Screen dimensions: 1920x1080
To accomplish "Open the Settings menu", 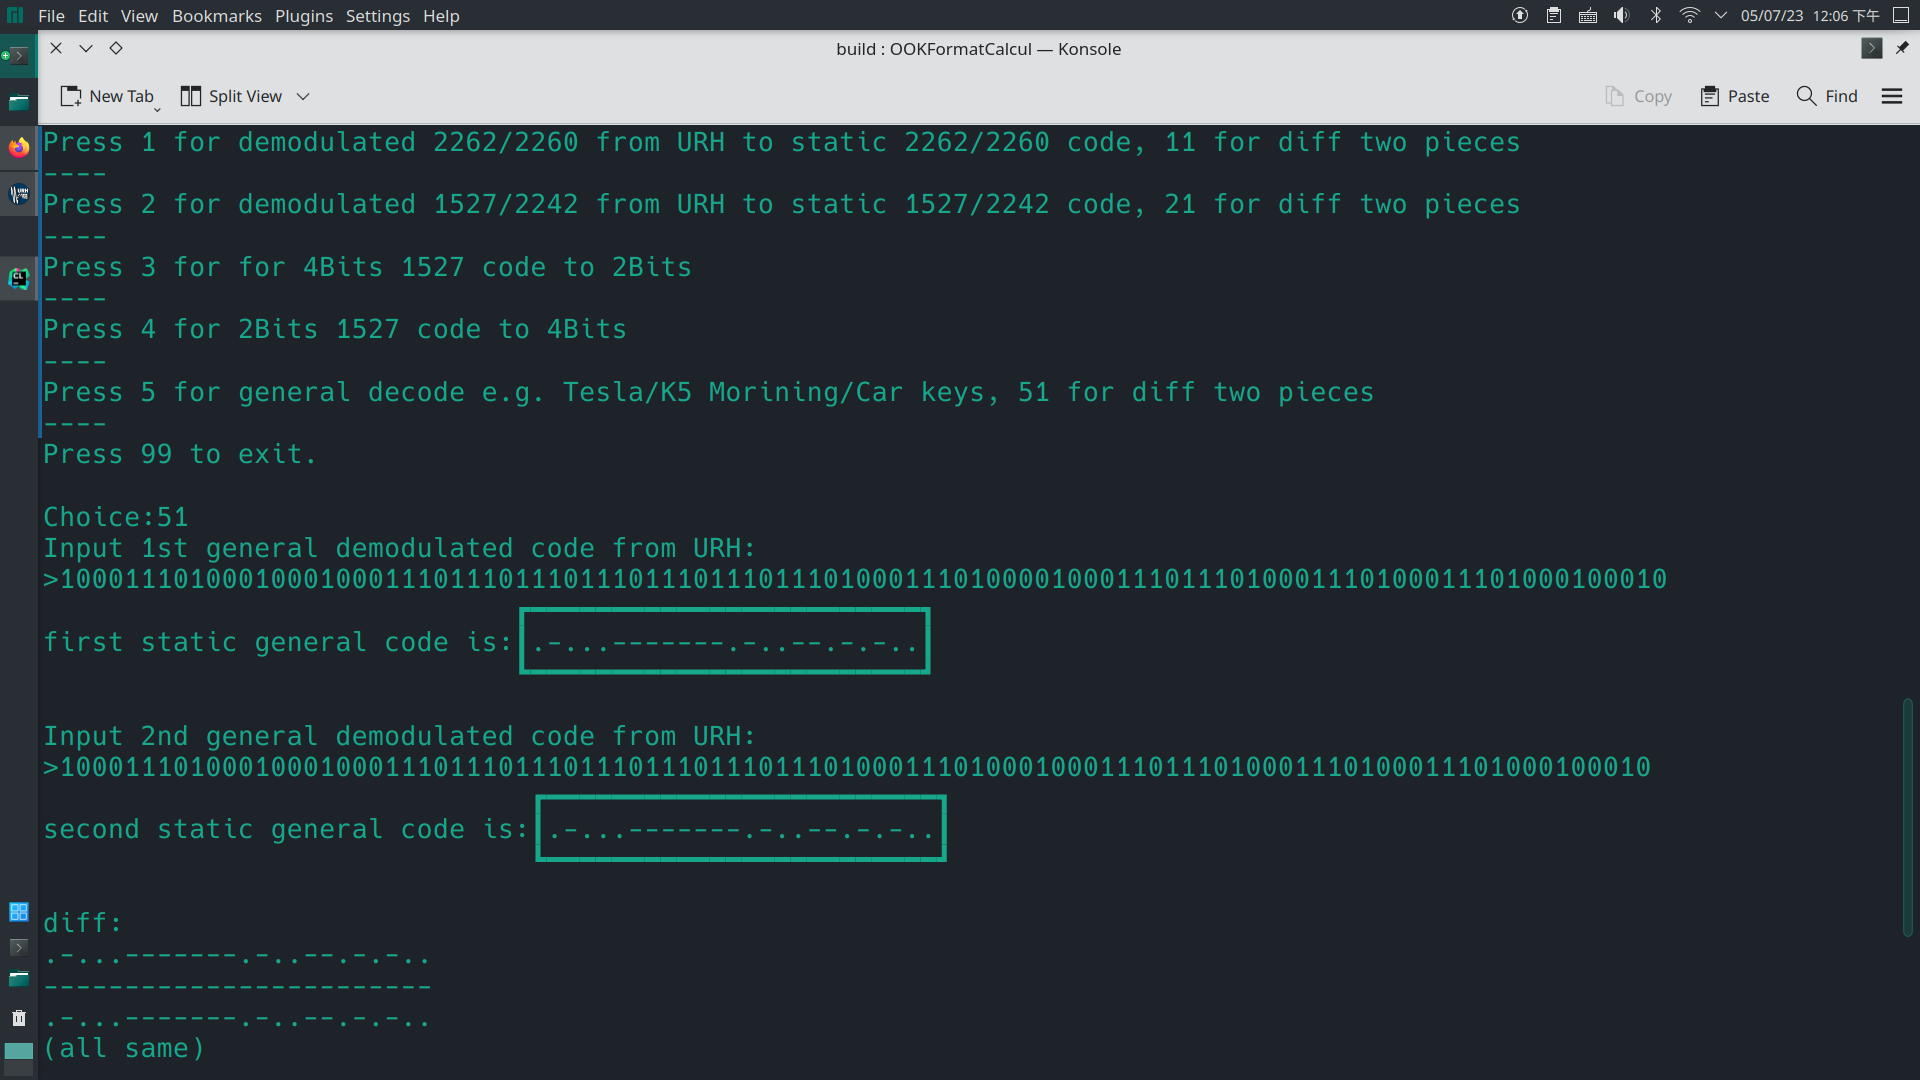I will click(x=377, y=16).
